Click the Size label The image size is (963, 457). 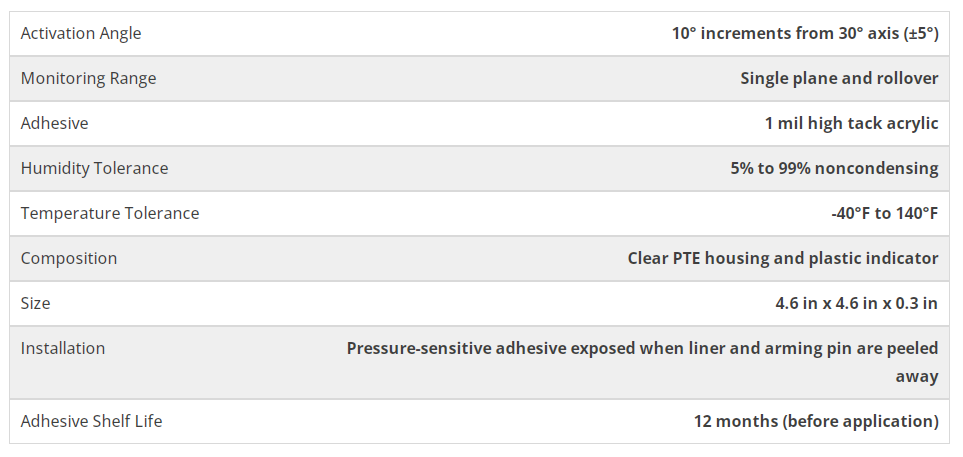(35, 303)
